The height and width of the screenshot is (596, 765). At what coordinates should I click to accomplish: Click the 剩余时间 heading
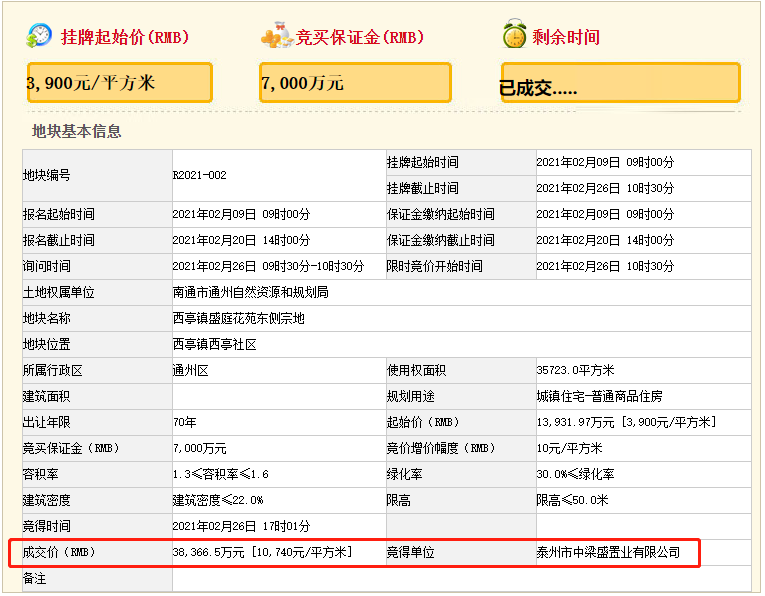coord(565,37)
